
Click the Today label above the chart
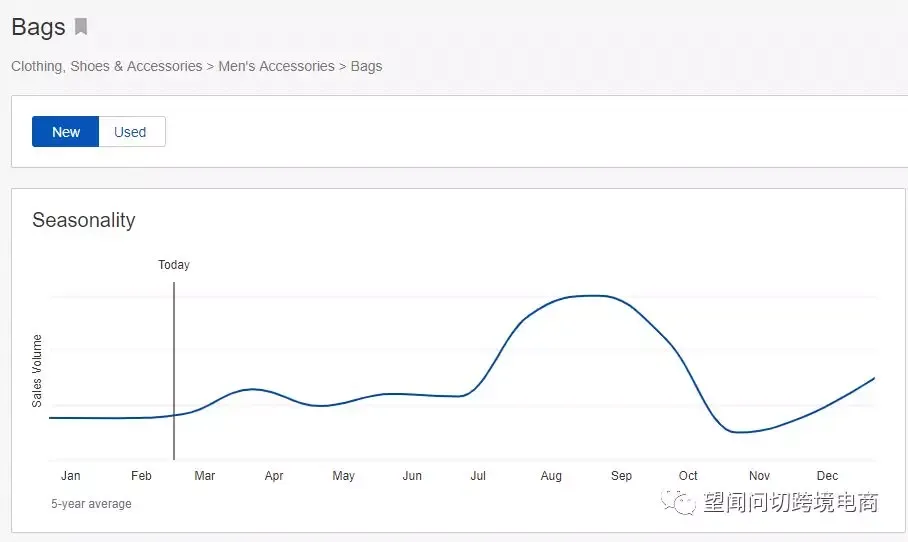point(174,265)
